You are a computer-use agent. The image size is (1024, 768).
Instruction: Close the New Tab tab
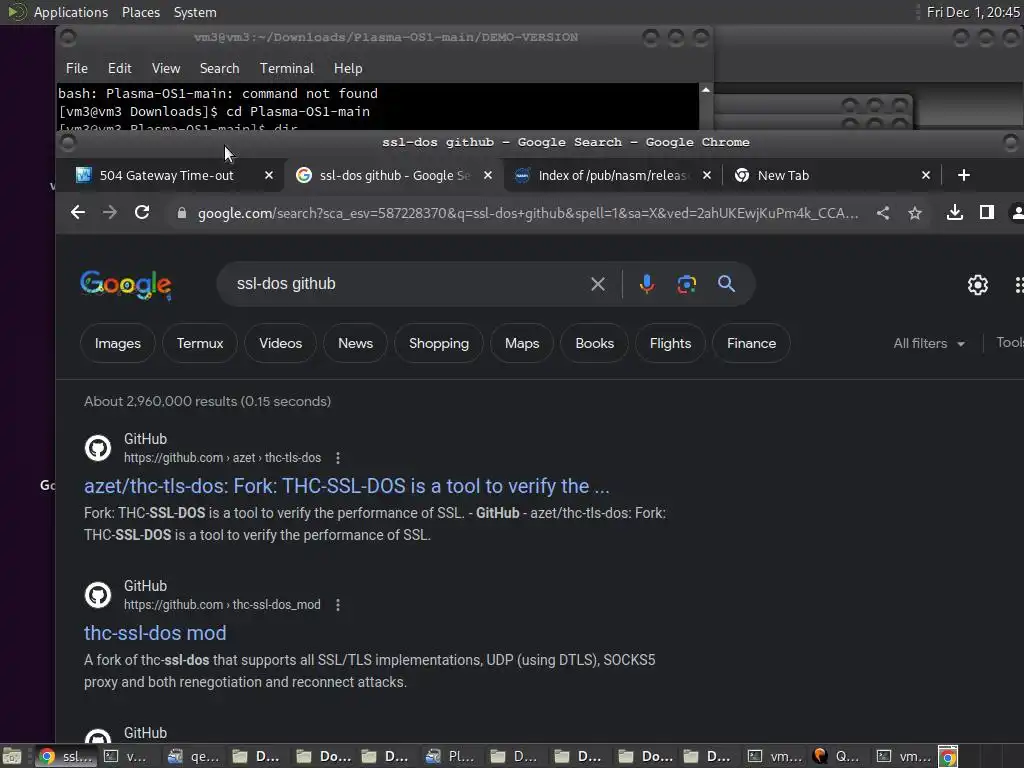(925, 175)
